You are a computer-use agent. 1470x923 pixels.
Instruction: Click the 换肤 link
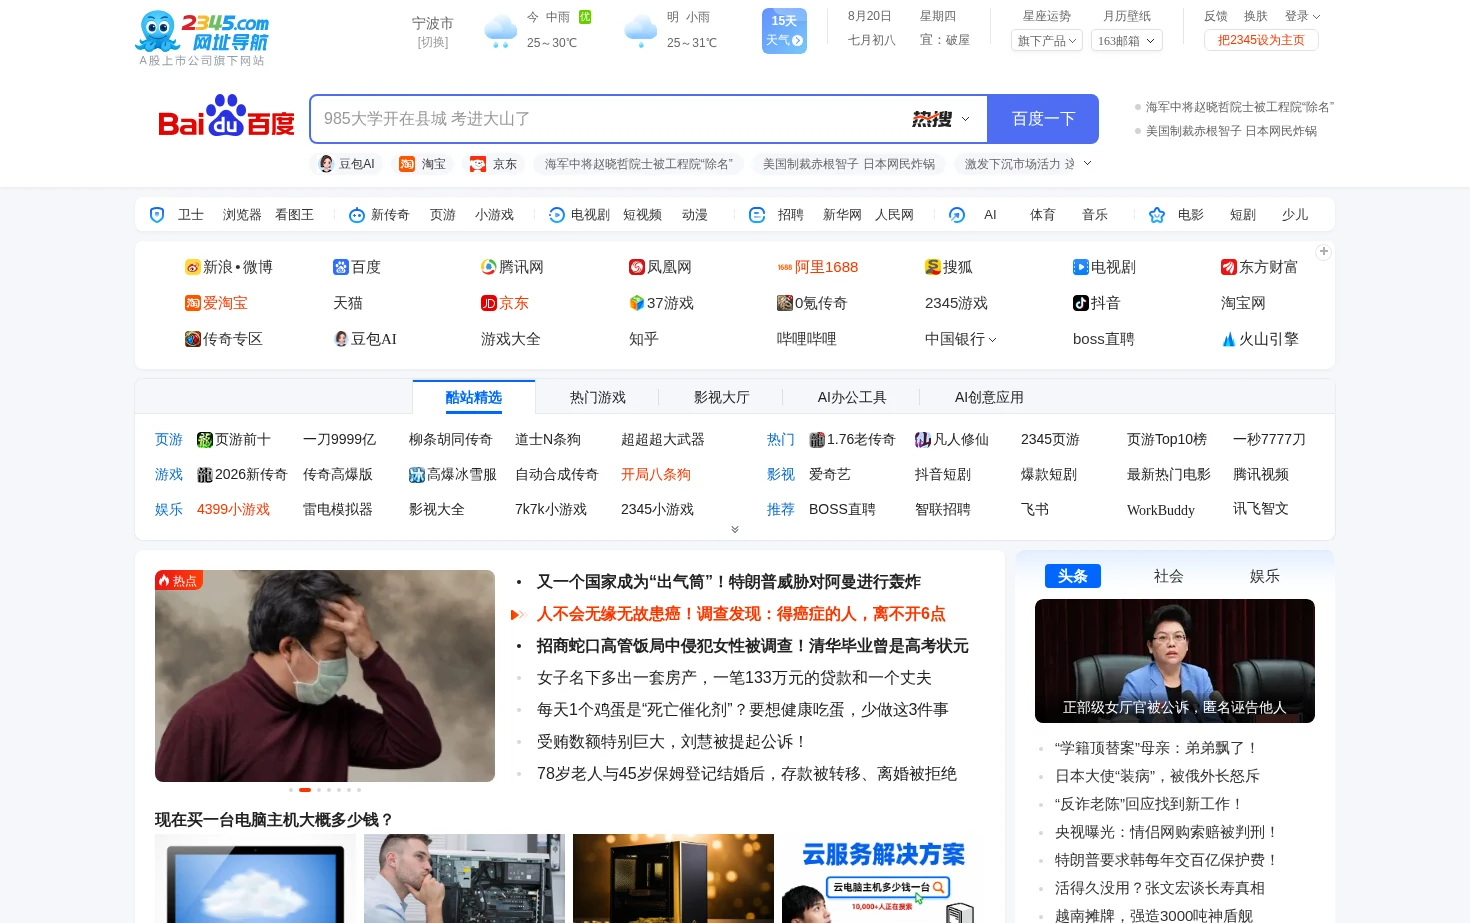coord(1256,16)
